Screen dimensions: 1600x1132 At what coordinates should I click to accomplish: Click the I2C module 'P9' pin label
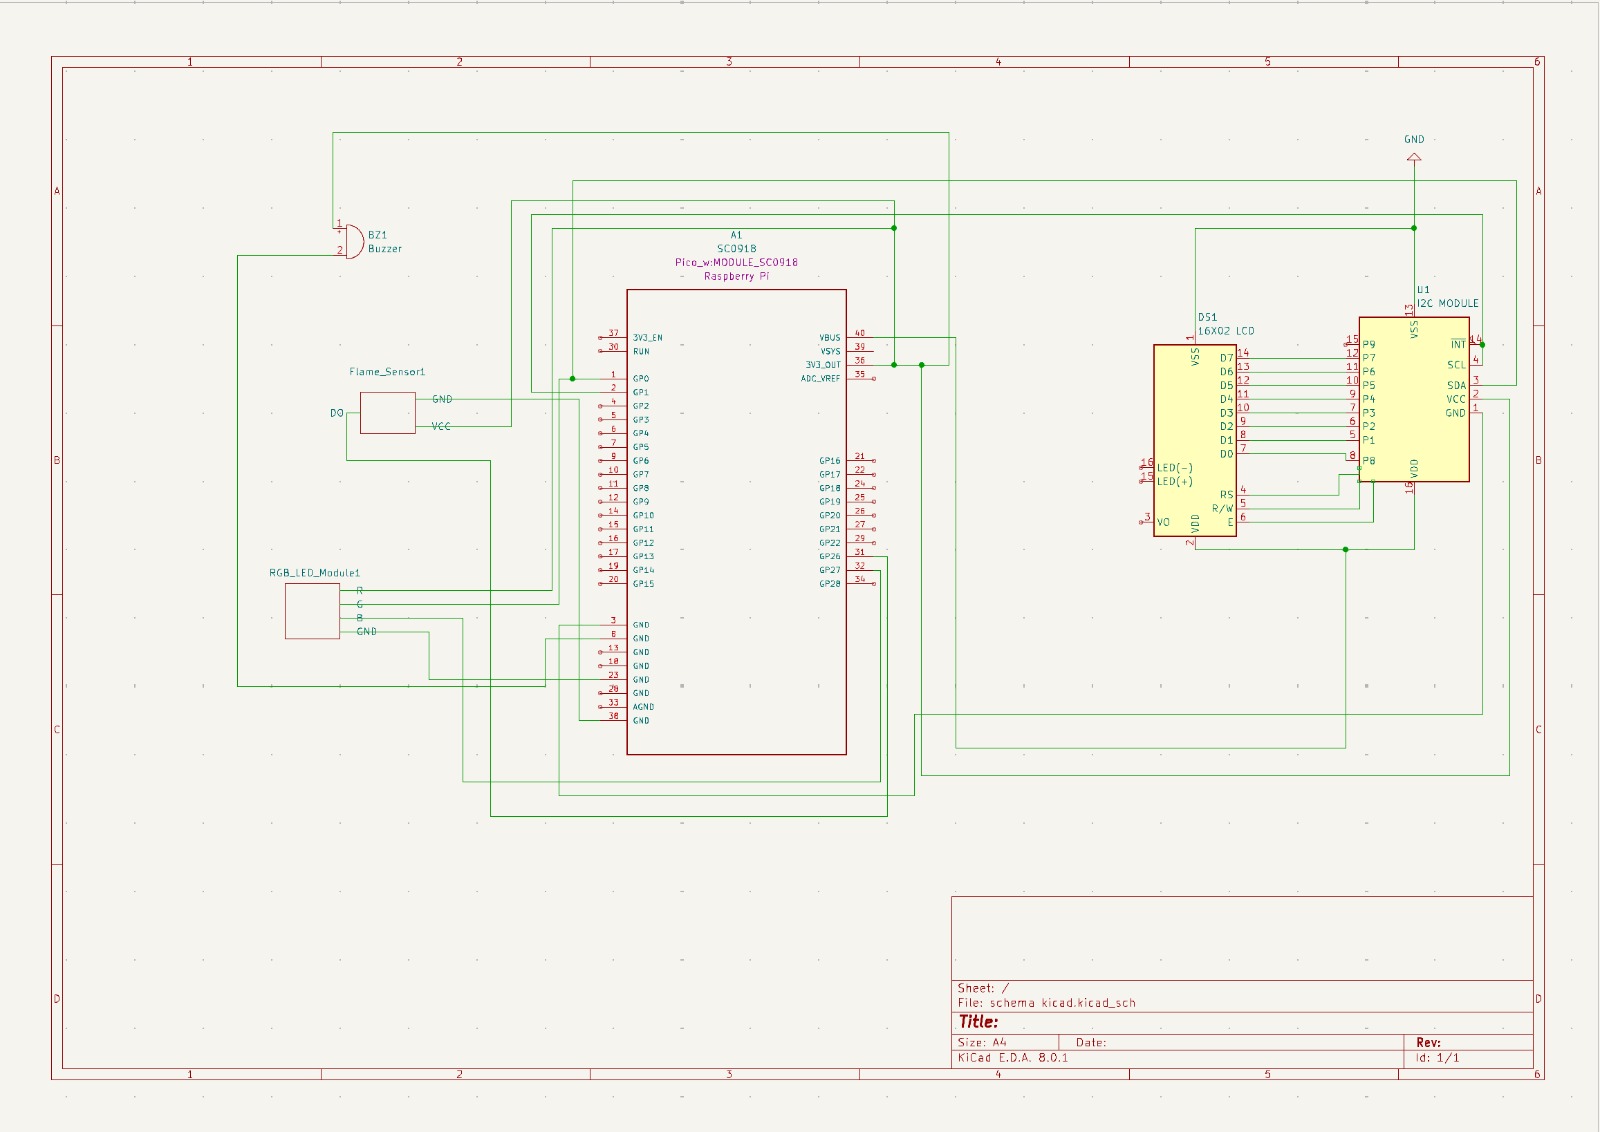(1369, 345)
